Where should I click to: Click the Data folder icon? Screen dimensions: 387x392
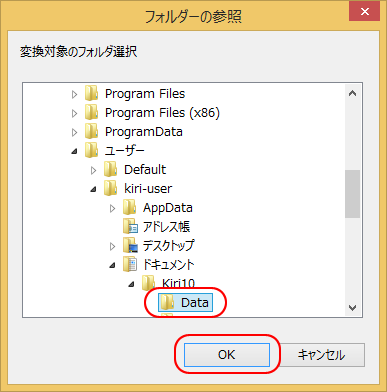point(167,302)
